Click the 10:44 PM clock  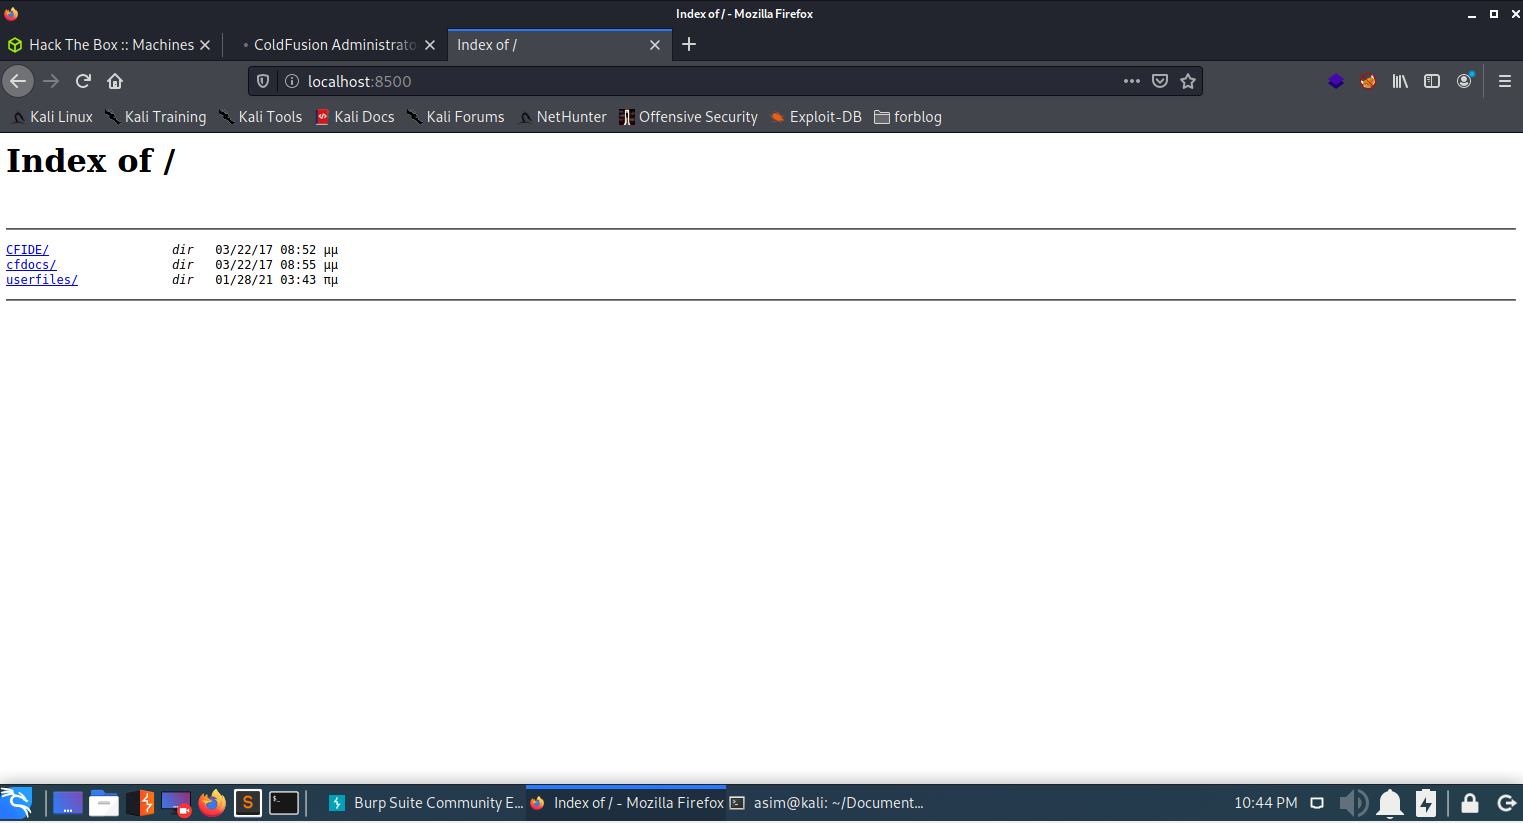(1266, 803)
